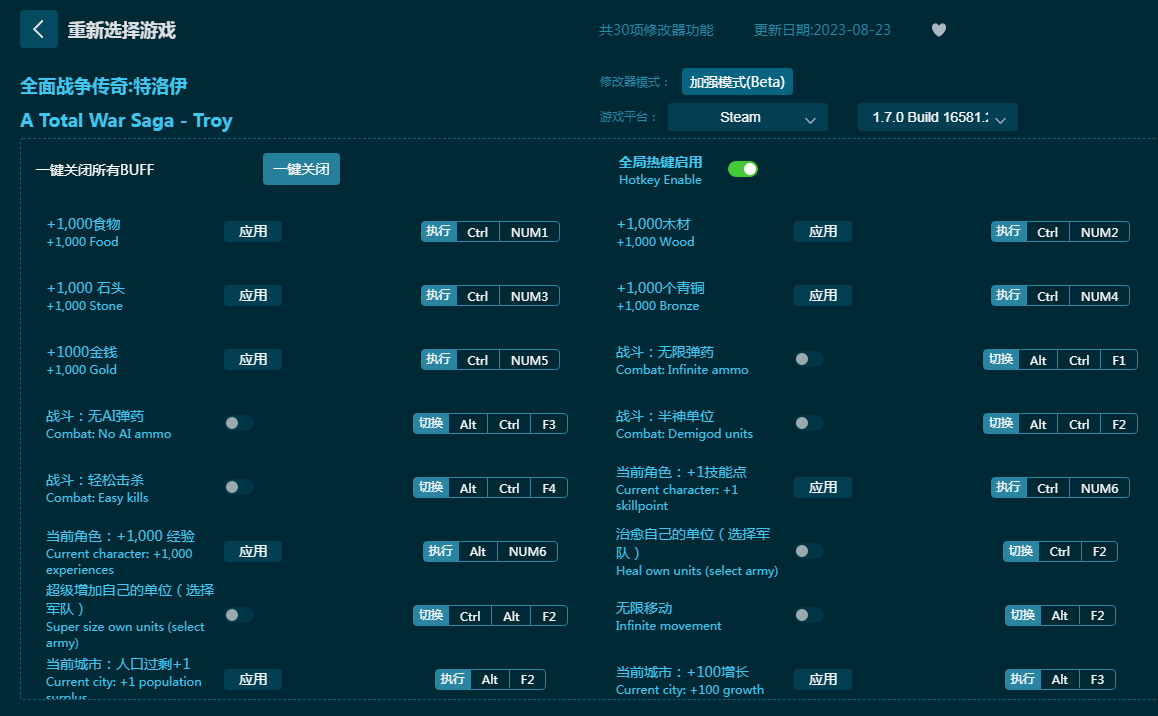Click 执行 label for +1,000 Bronze hotkey
The height and width of the screenshot is (716, 1158).
[1008, 295]
